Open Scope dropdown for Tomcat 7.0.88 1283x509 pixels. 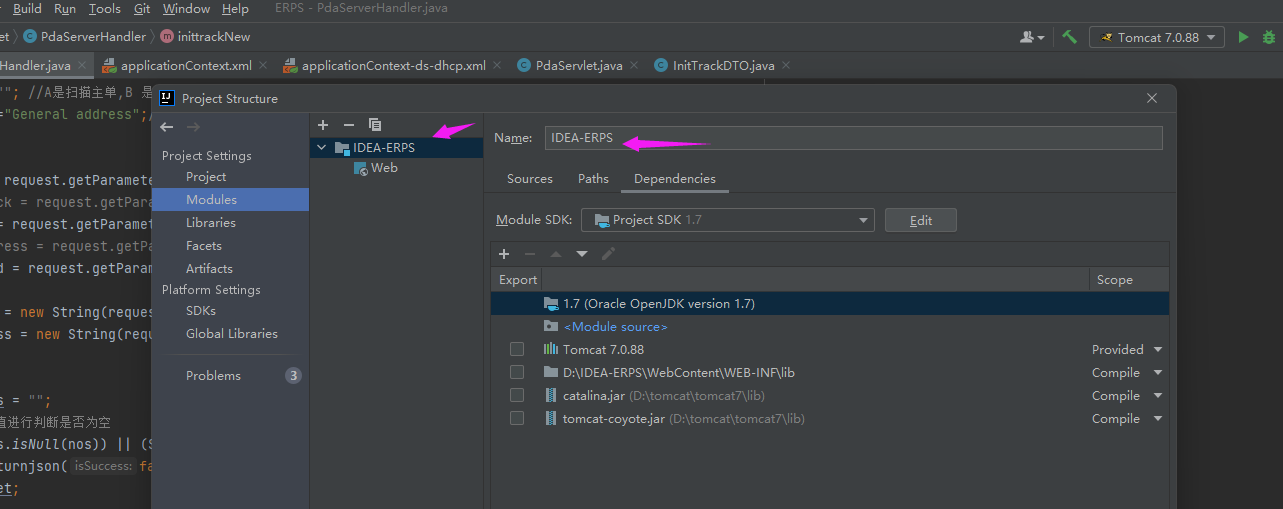1158,350
